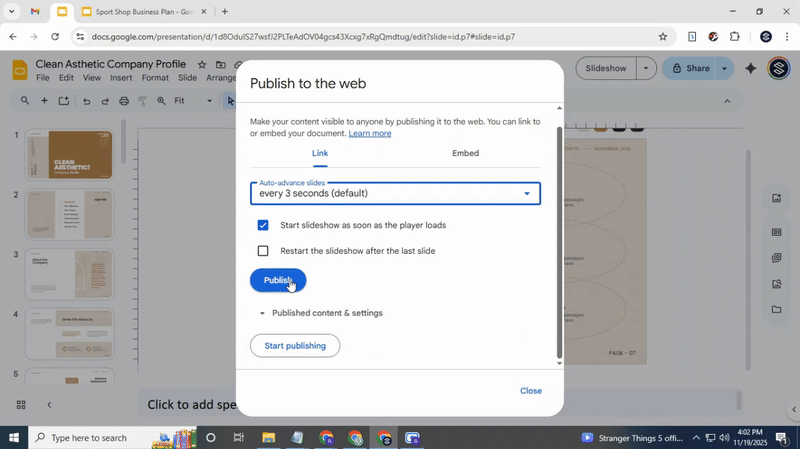
Task: Select the Link tab
Action: 320,153
